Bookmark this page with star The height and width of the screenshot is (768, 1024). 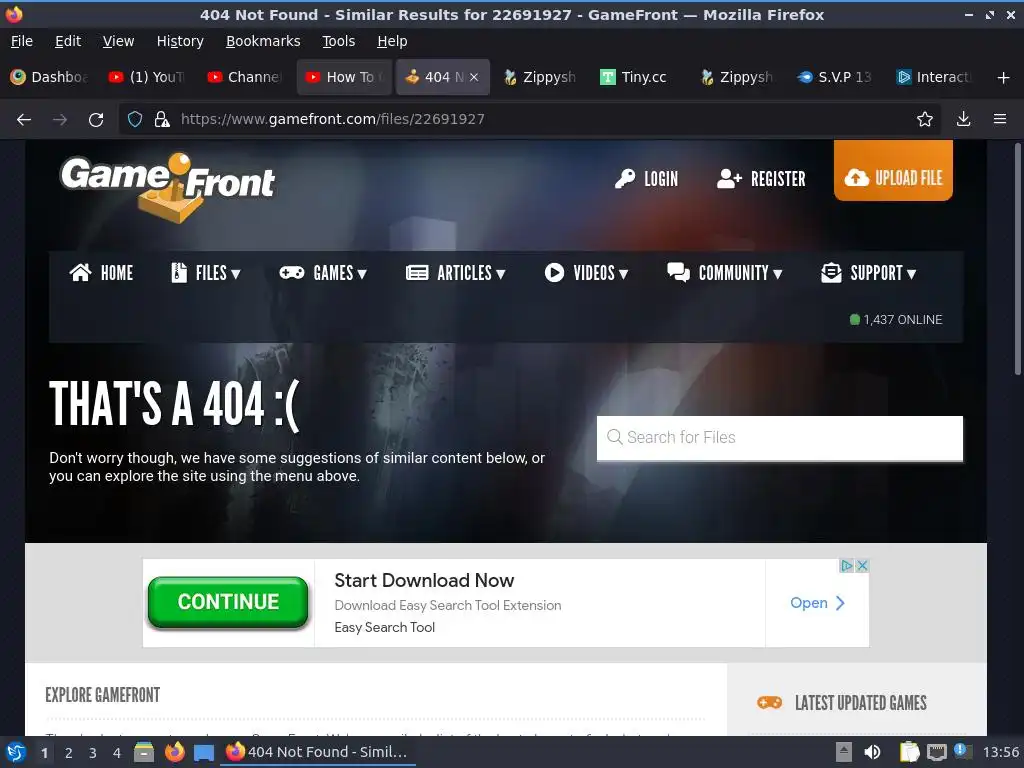coord(924,119)
